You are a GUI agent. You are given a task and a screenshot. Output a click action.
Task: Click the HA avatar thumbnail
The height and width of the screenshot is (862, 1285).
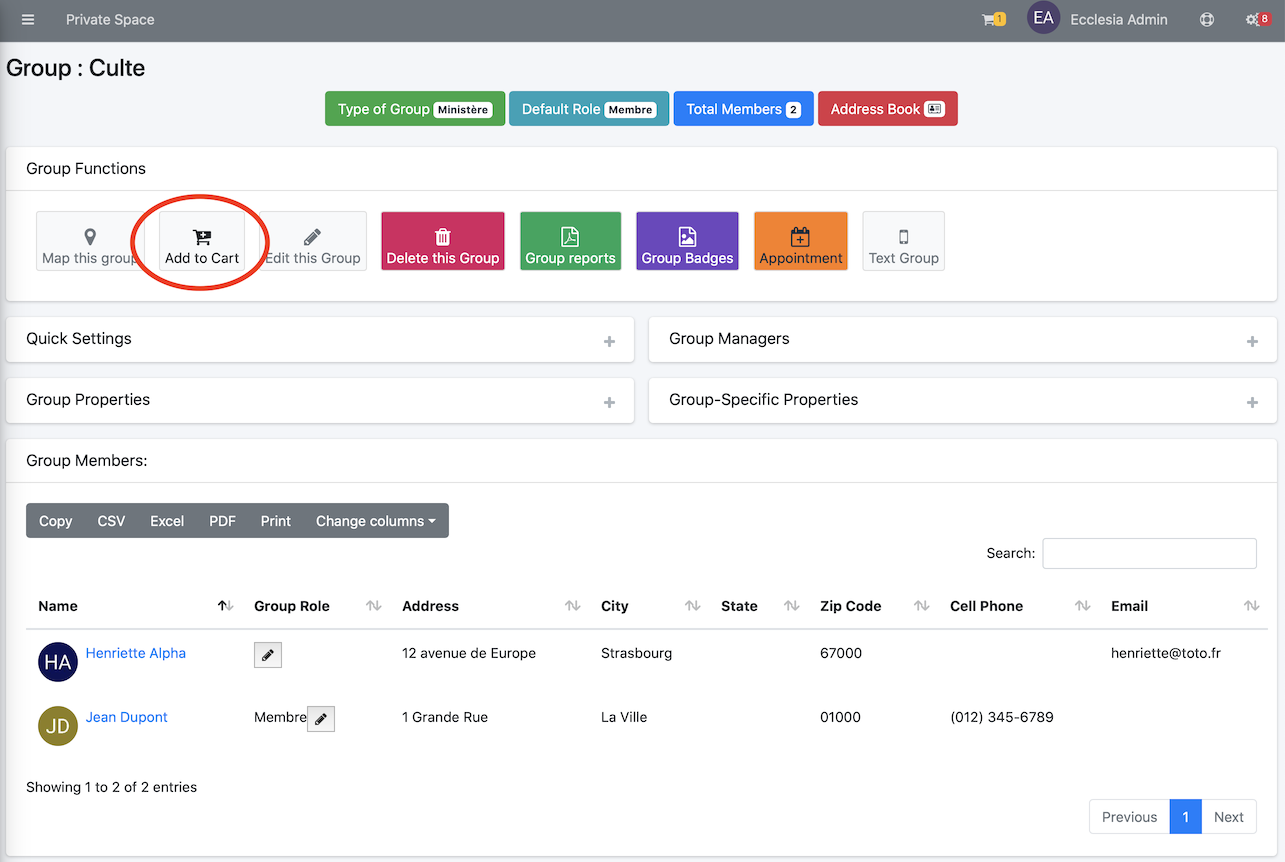[58, 662]
